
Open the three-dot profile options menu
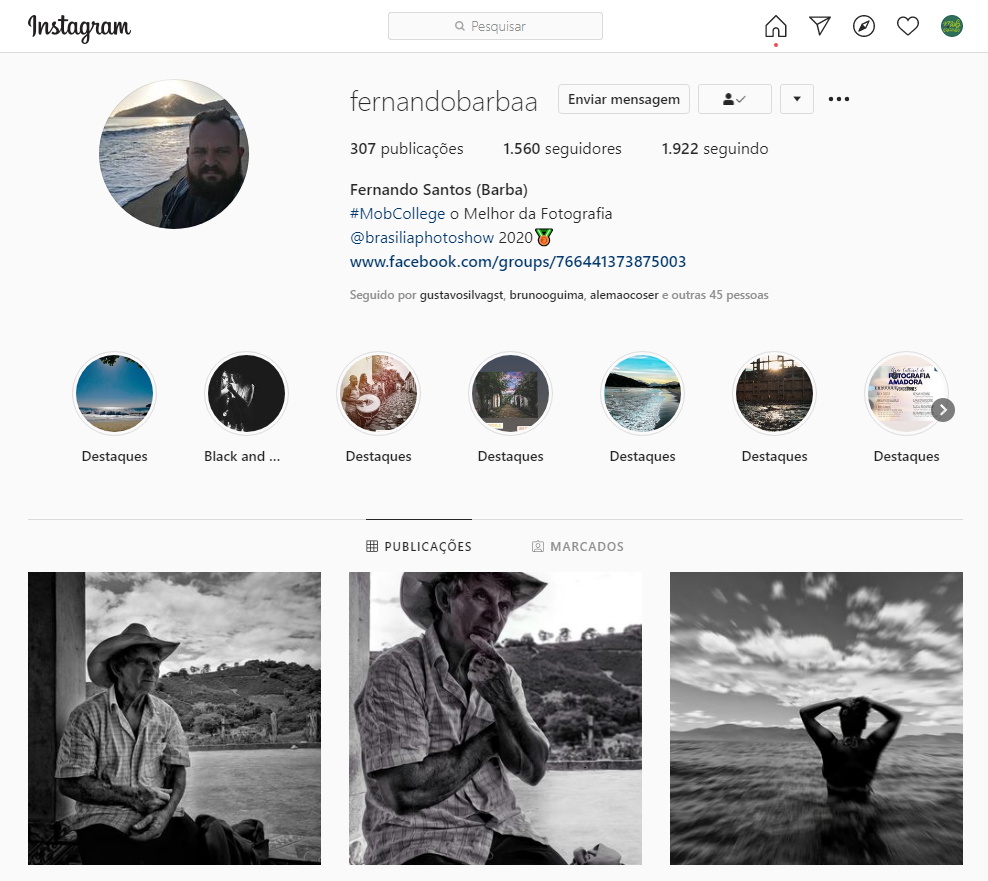click(x=839, y=99)
